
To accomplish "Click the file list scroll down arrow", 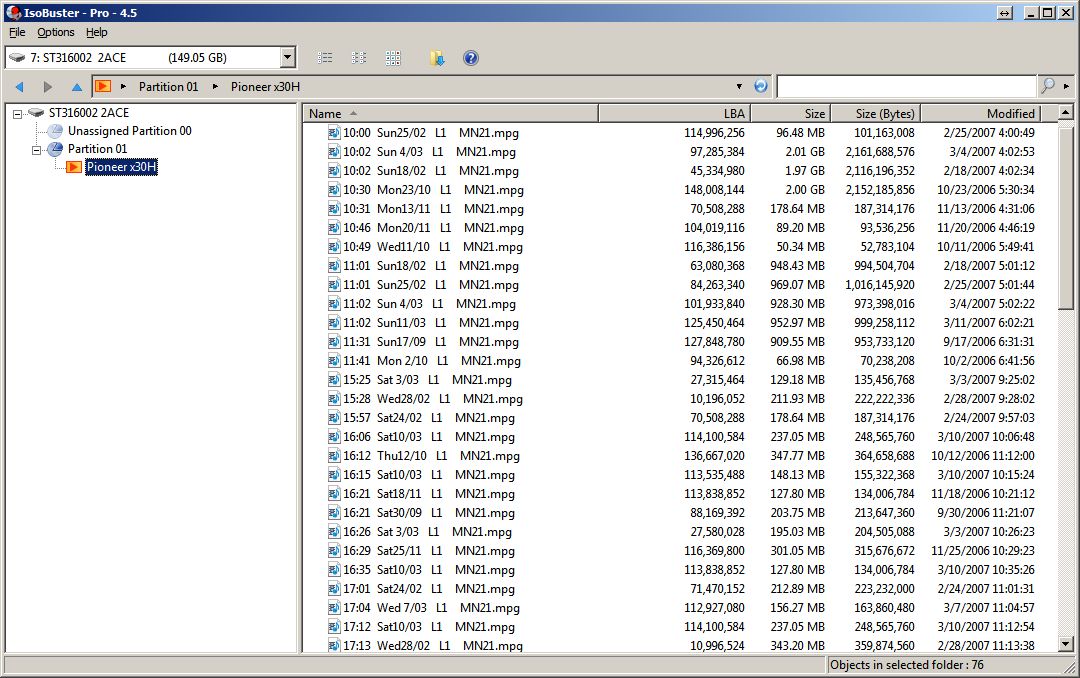I will (x=1066, y=644).
